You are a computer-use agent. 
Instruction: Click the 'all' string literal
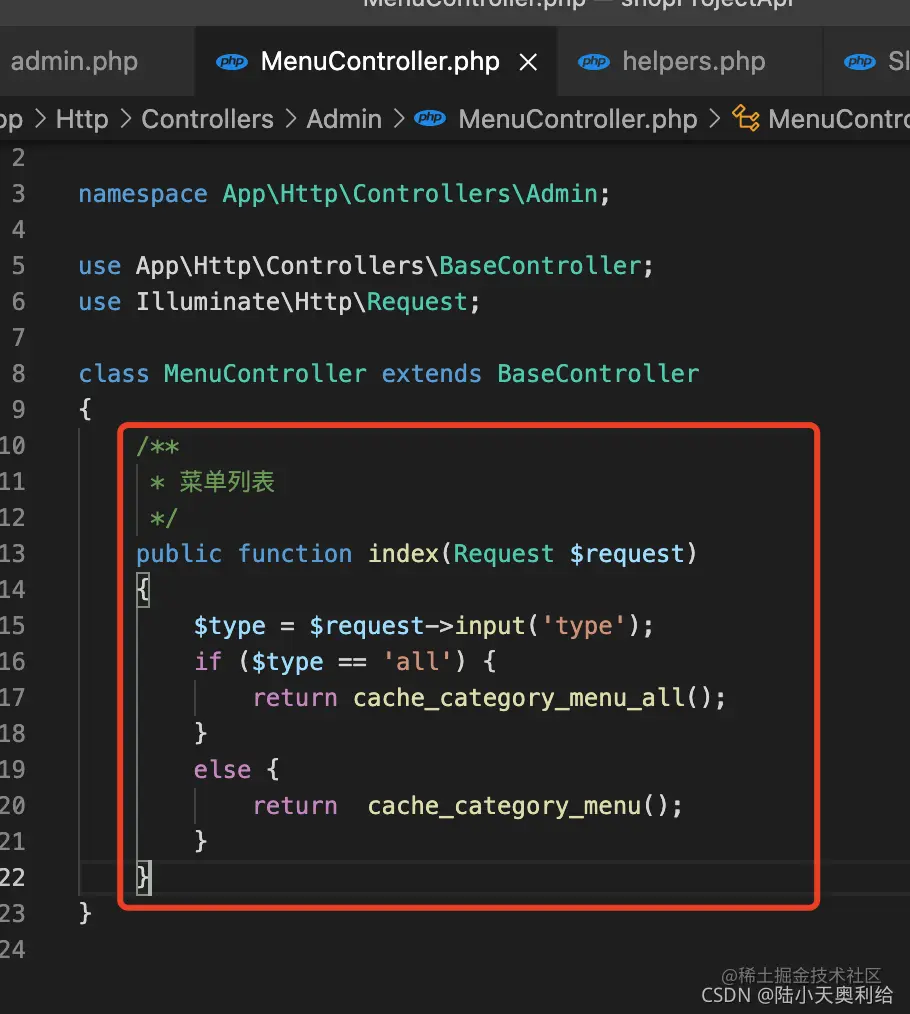(x=417, y=662)
